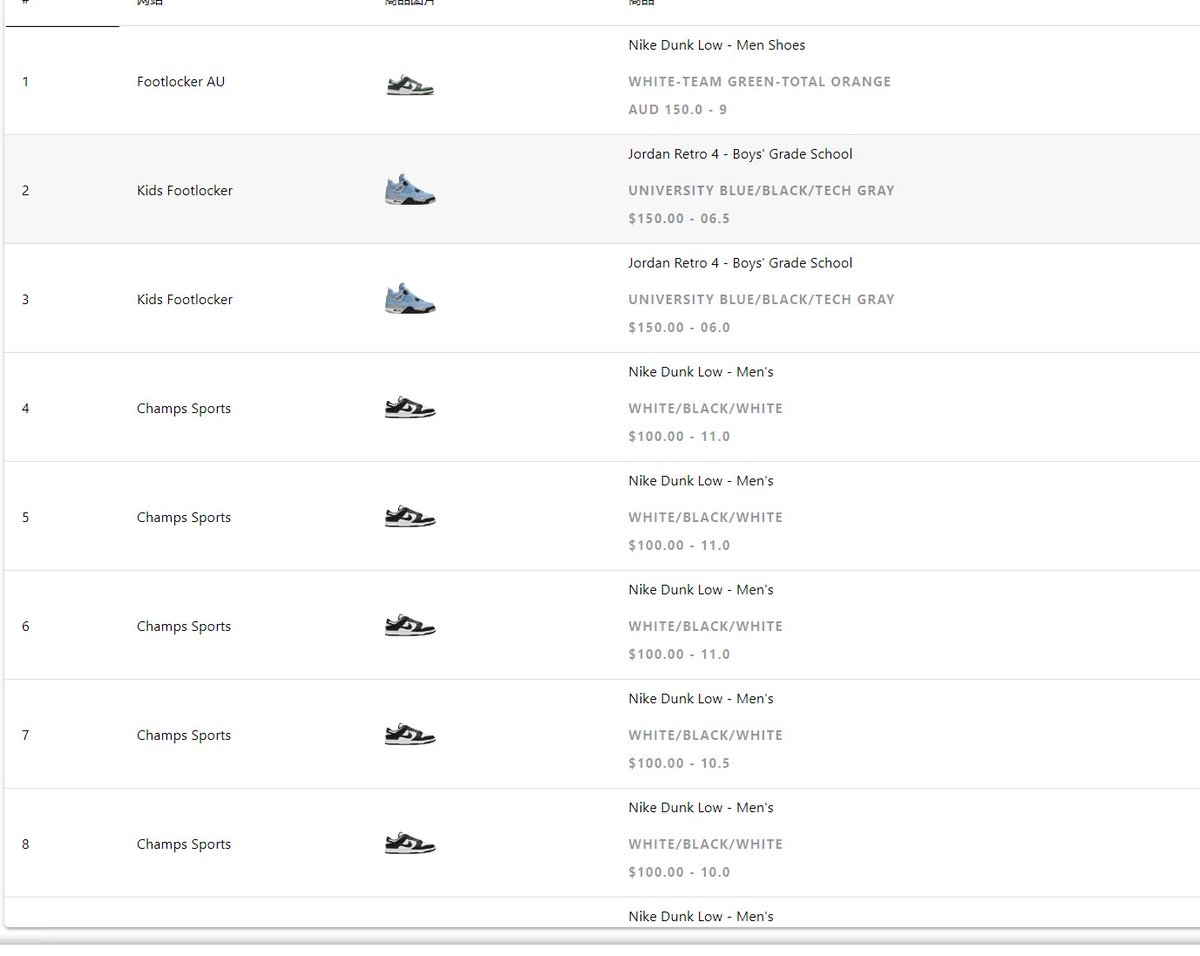Click Champs Sports in row 6
Screen dimensions: 1200x956
(x=184, y=627)
